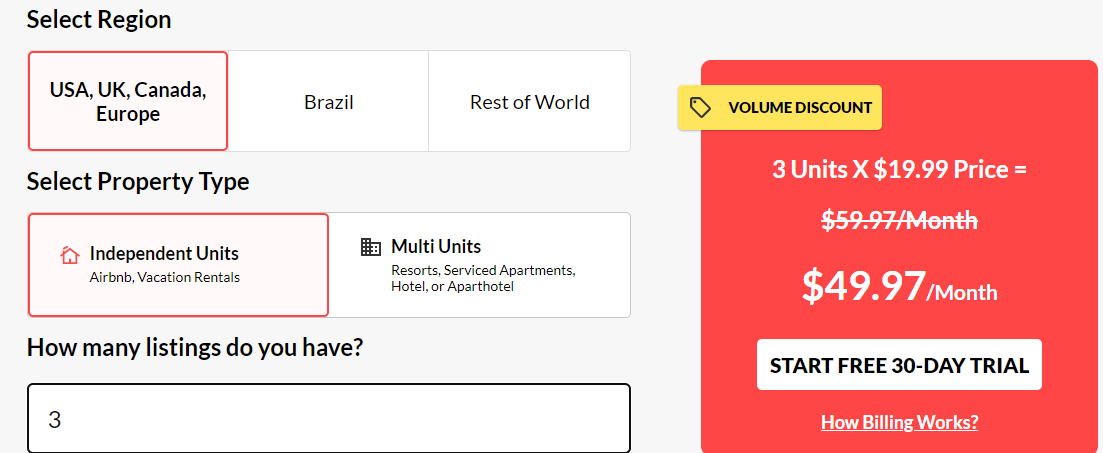This screenshot has width=1103, height=453.
Task: Click the Select Region heading
Action: coord(99,19)
